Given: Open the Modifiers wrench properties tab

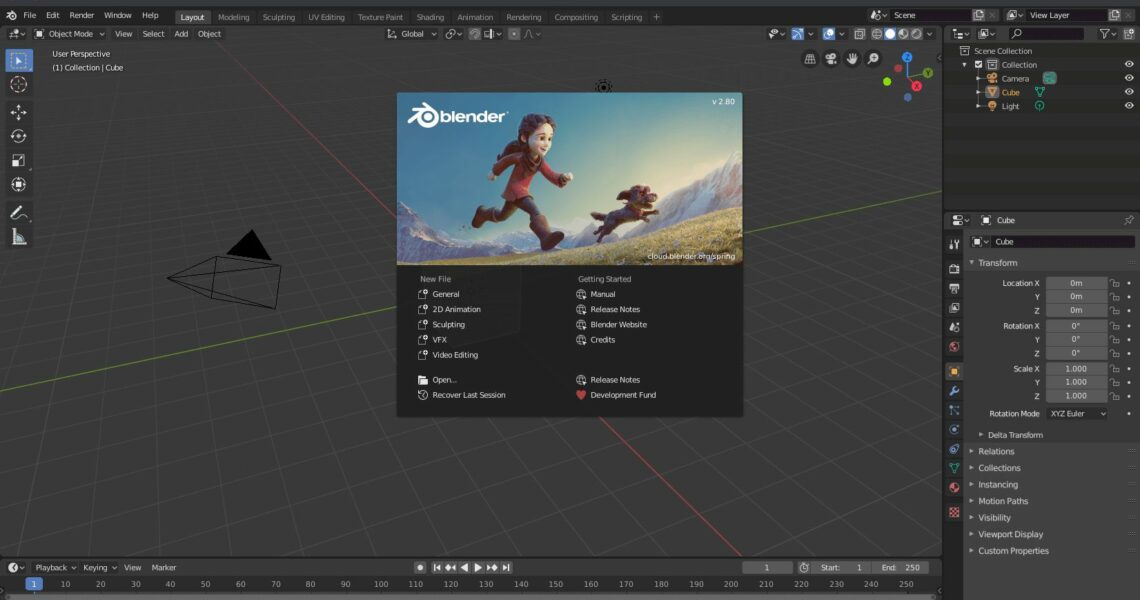Looking at the screenshot, I should point(954,391).
